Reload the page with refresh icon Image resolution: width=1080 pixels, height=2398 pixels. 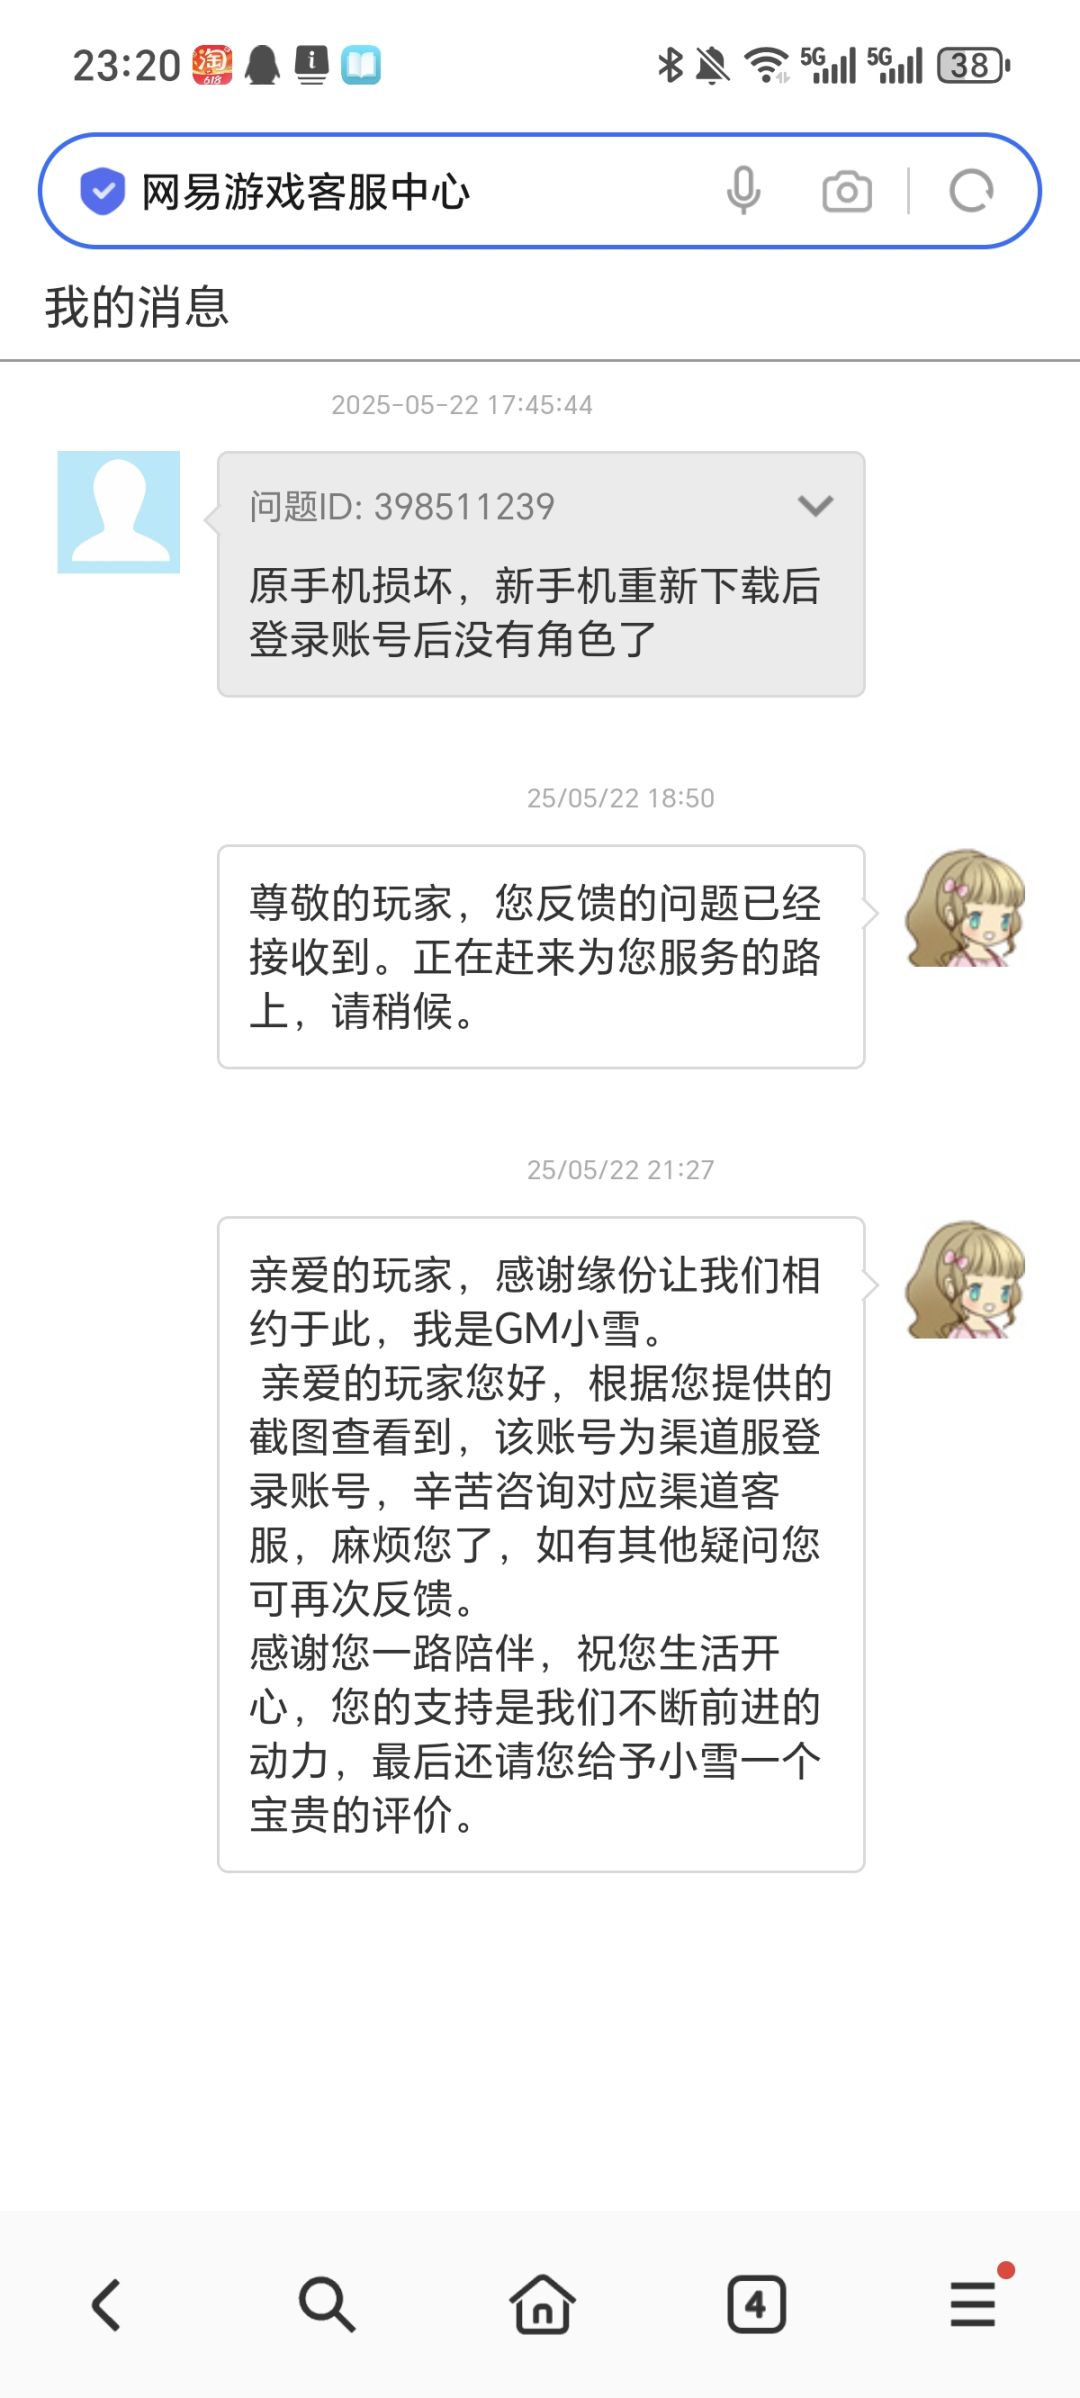tap(971, 191)
